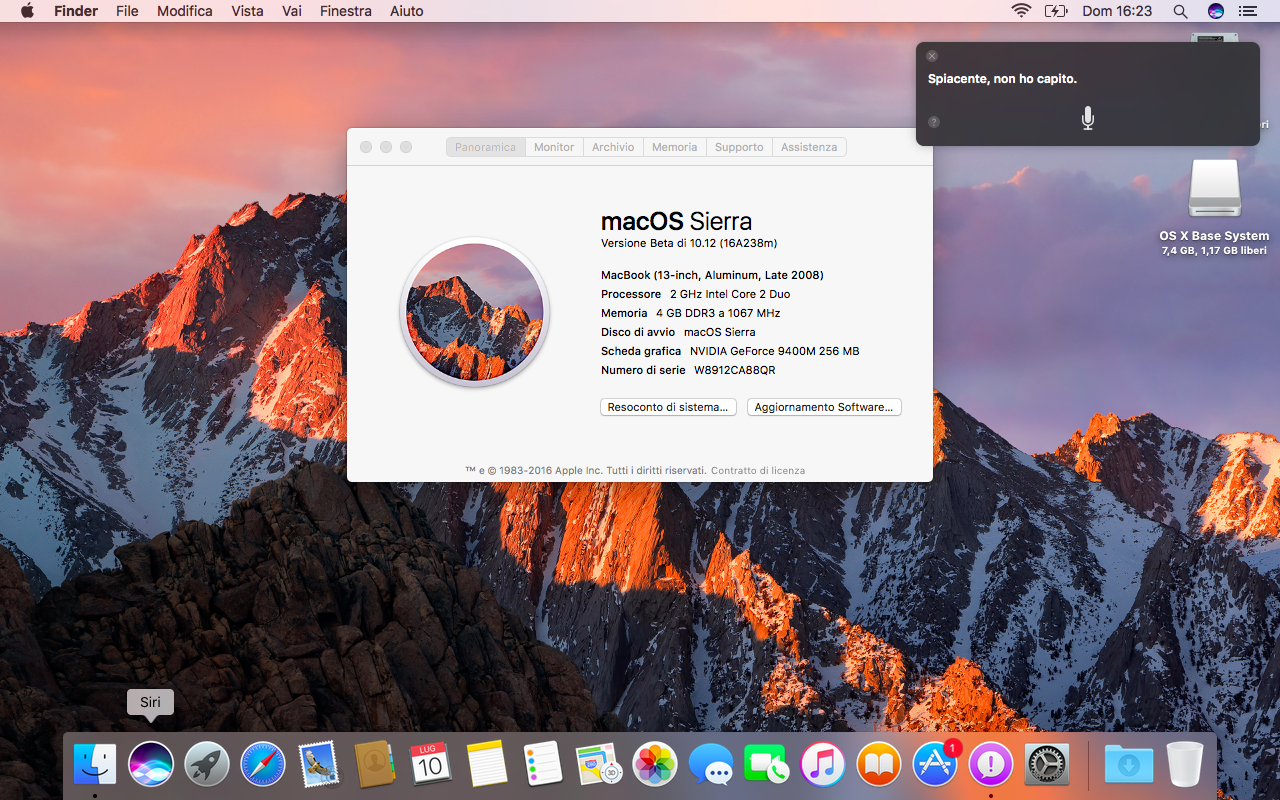
Task: Open the Wi-Fi status menu
Action: (1021, 11)
